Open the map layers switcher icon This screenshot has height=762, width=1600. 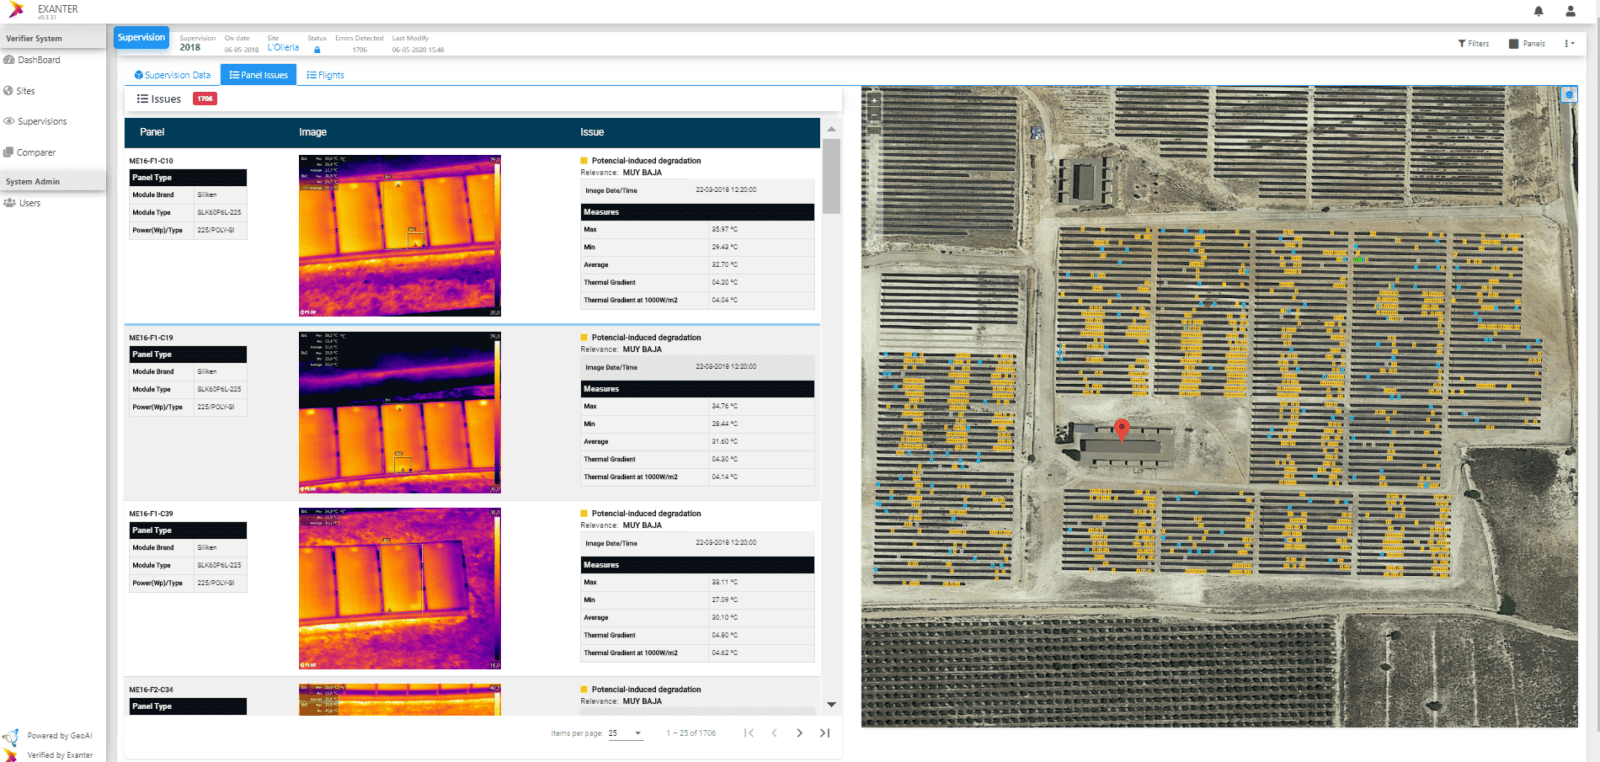(1569, 95)
